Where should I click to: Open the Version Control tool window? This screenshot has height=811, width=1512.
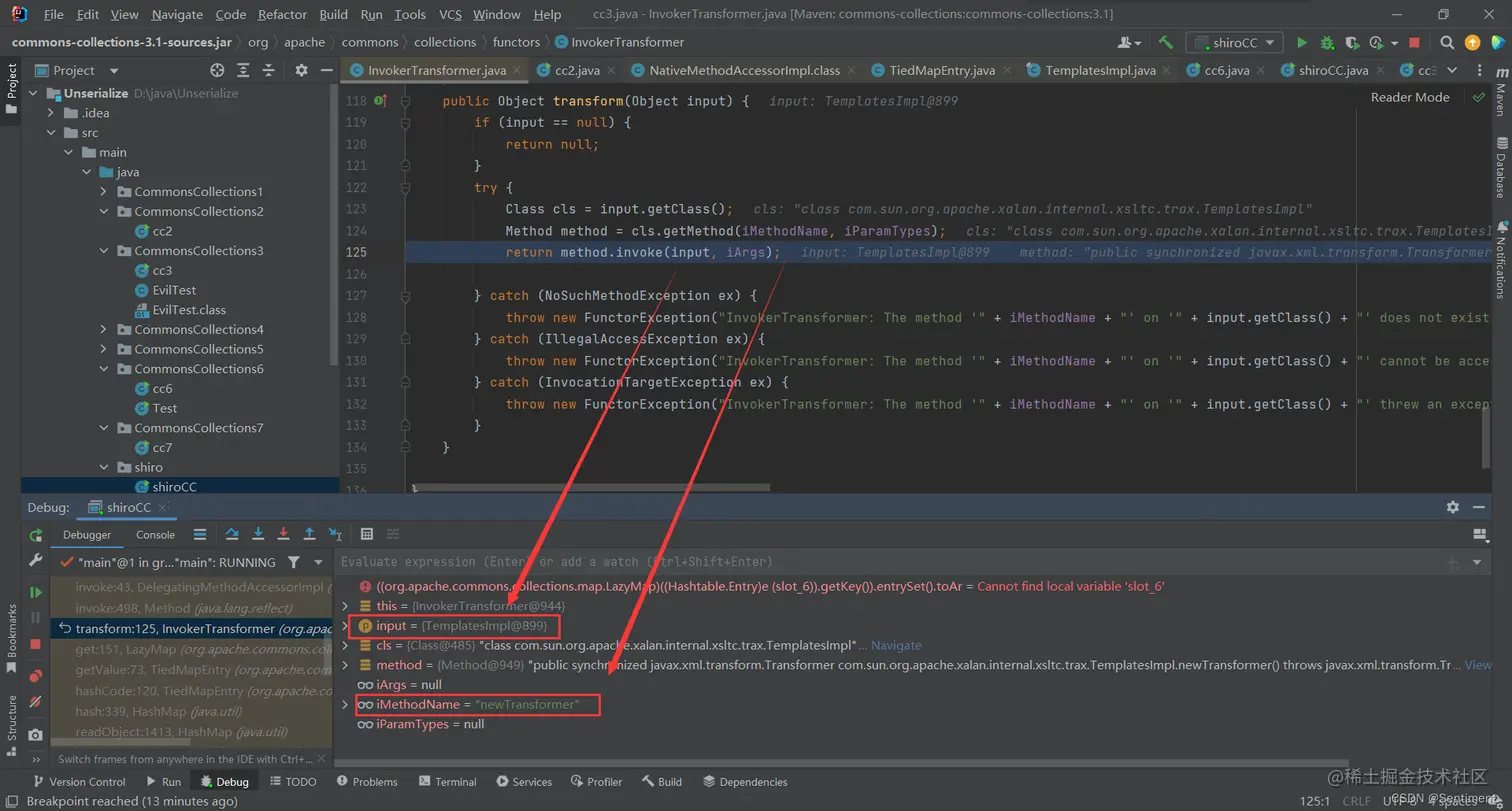point(79,782)
